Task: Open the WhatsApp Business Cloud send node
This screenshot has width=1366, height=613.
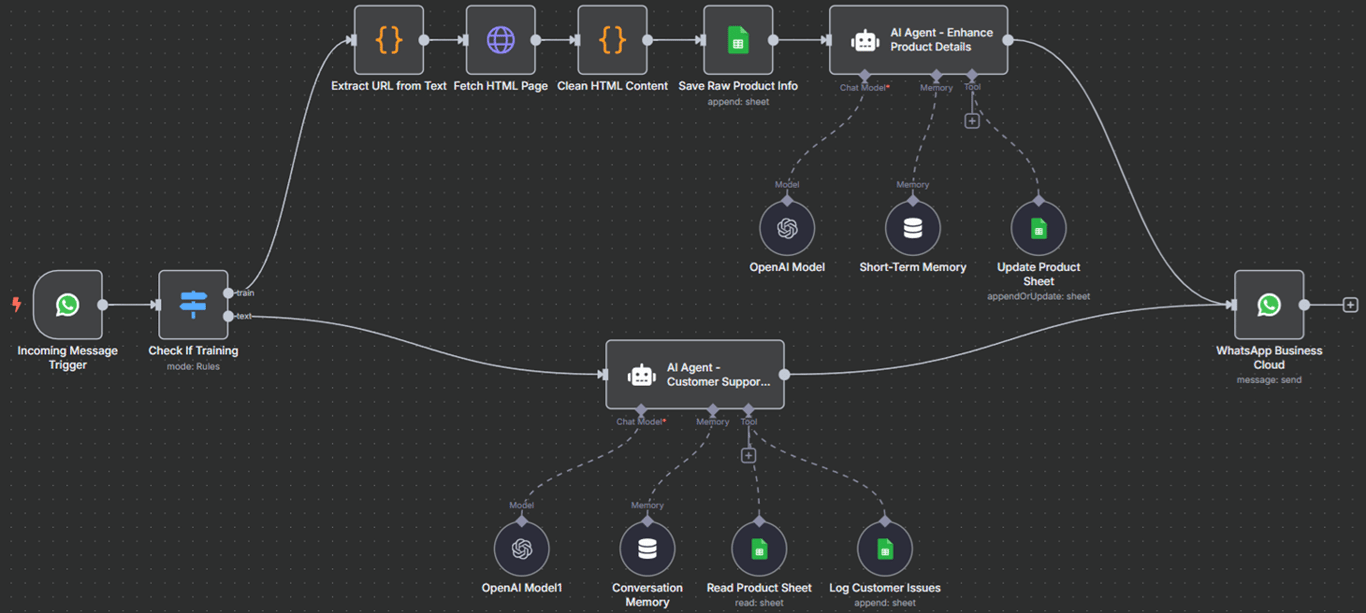Action: [x=1268, y=304]
